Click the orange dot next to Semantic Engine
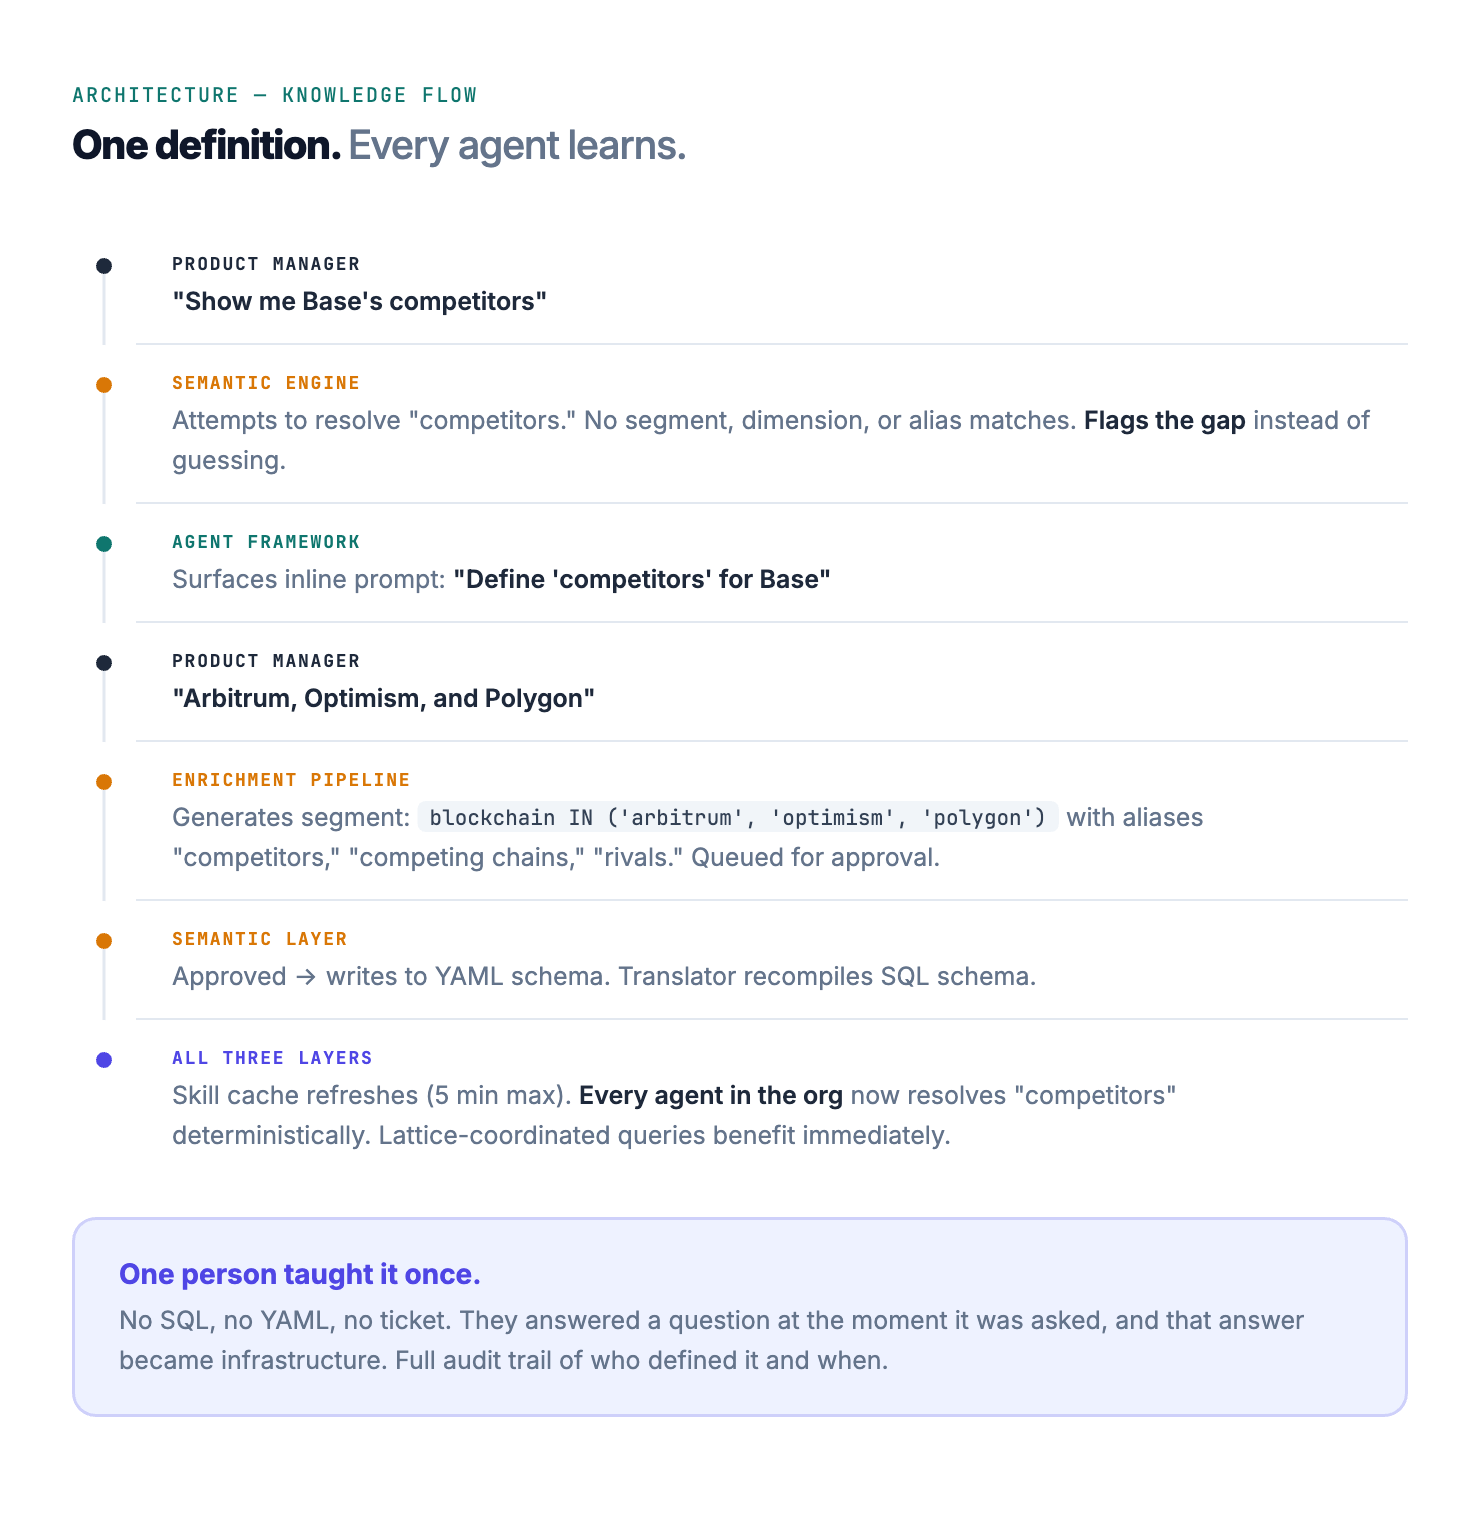 (x=104, y=385)
